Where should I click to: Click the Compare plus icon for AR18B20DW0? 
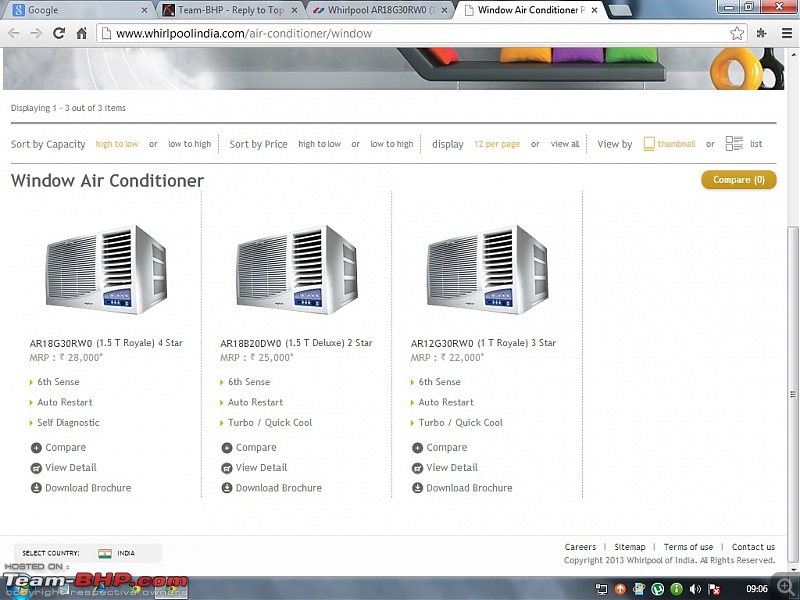click(x=227, y=448)
